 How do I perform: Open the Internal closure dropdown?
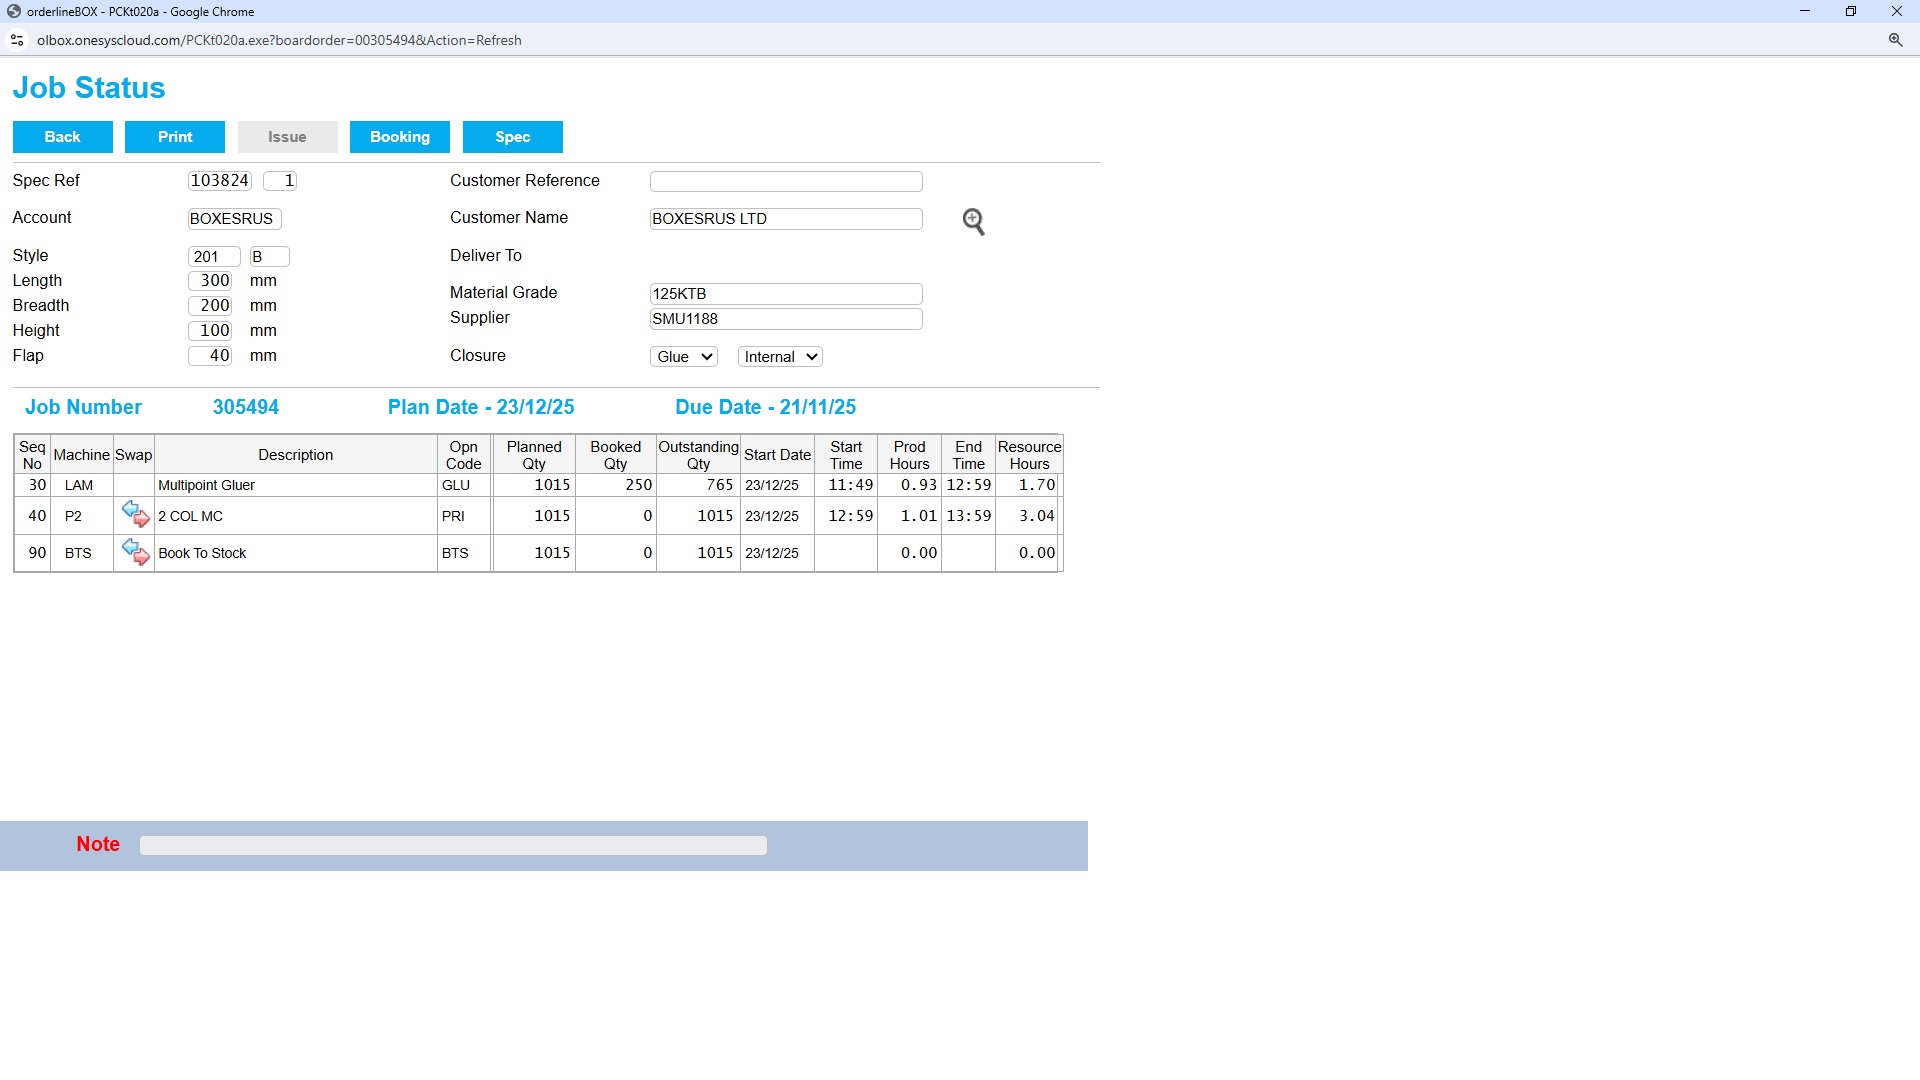pyautogui.click(x=780, y=357)
